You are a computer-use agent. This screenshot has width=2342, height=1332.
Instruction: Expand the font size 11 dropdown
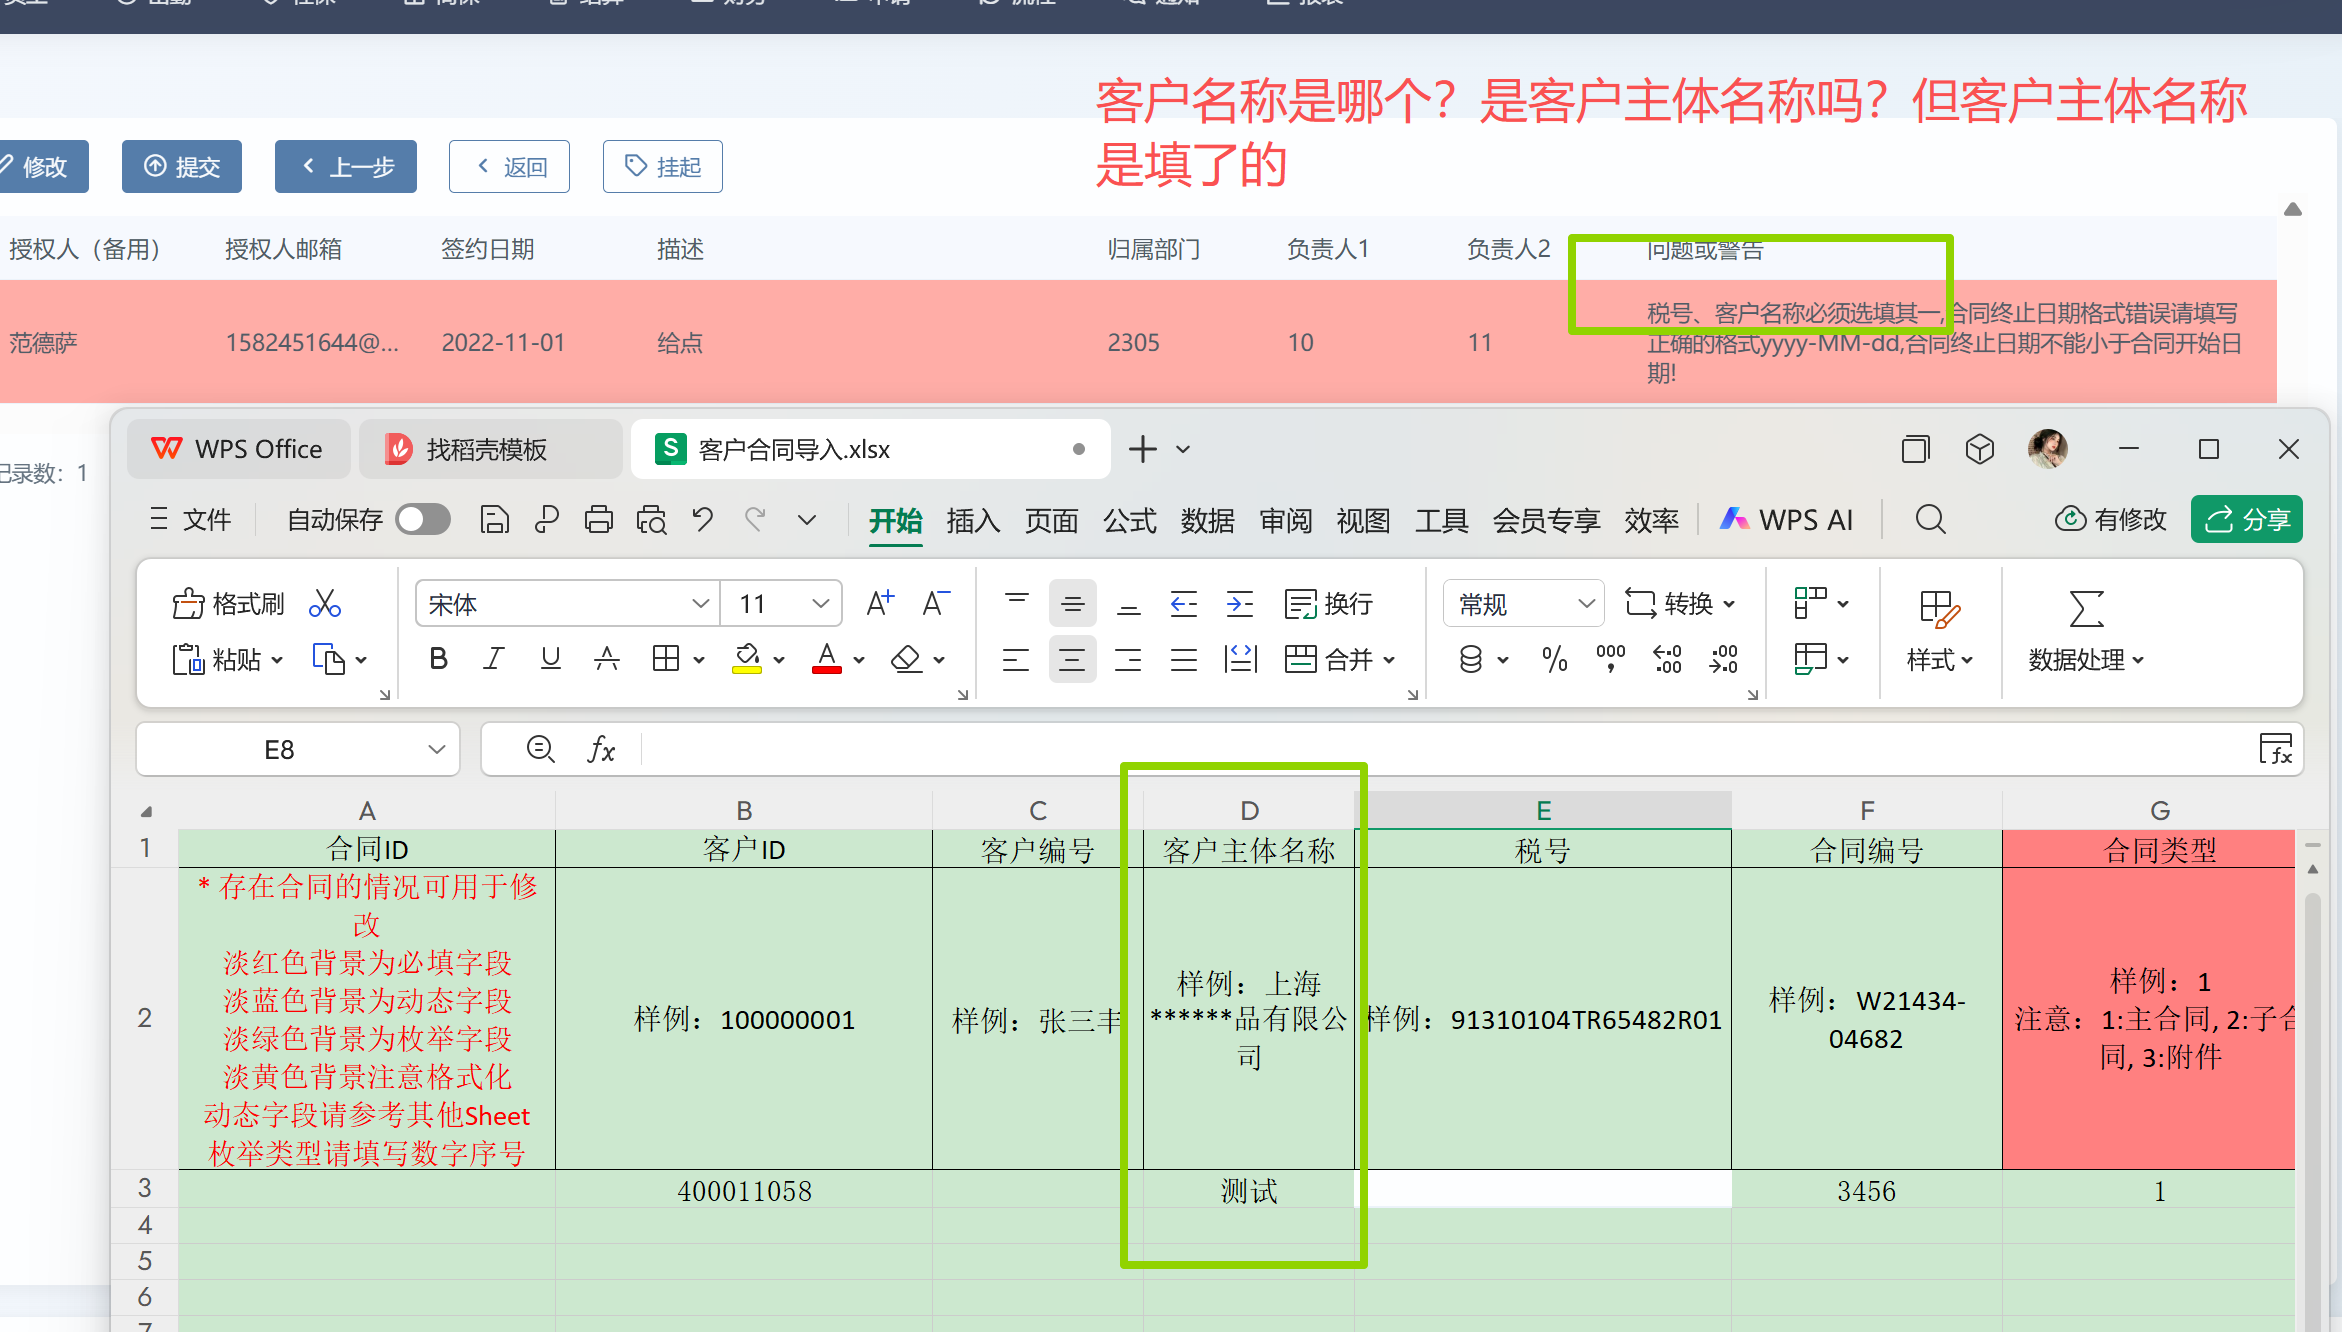(821, 604)
